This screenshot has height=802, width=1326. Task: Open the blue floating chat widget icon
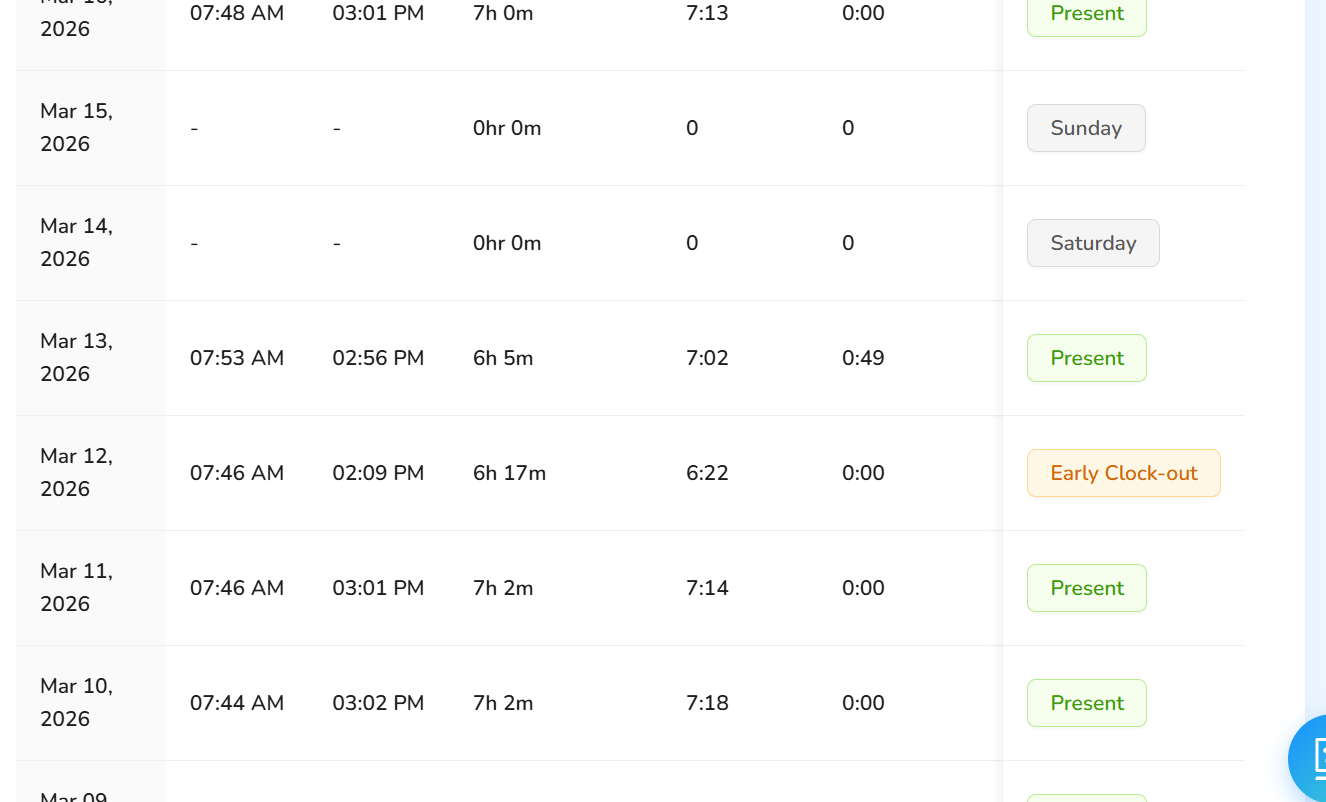click(1308, 757)
